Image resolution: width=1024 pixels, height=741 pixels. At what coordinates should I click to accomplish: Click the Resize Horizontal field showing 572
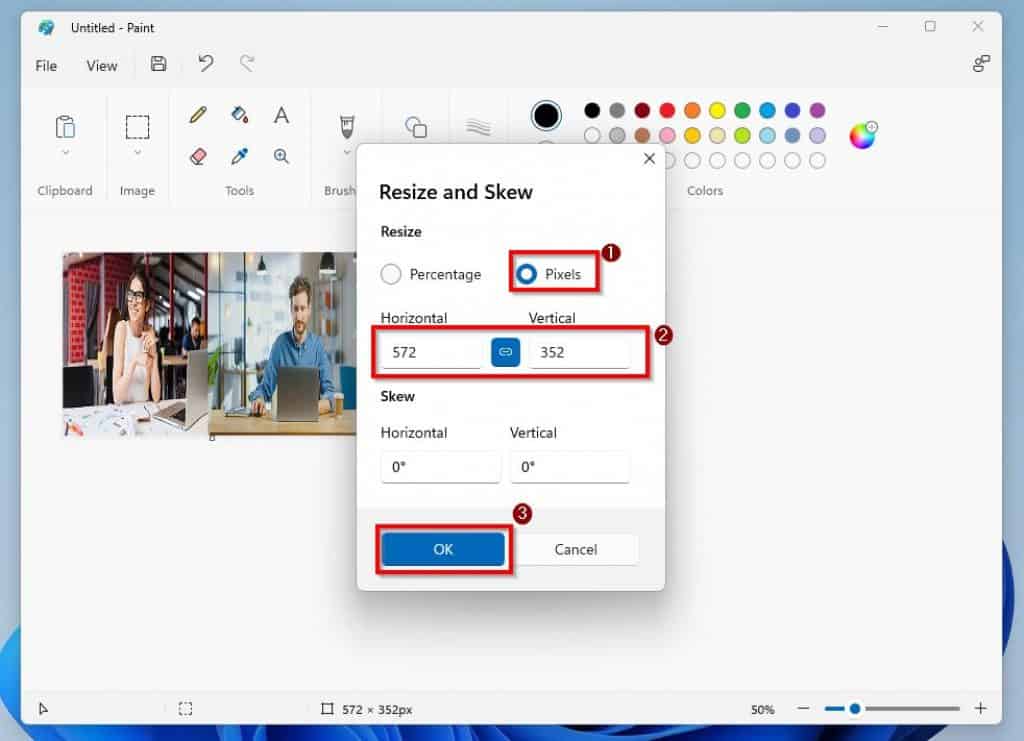432,353
